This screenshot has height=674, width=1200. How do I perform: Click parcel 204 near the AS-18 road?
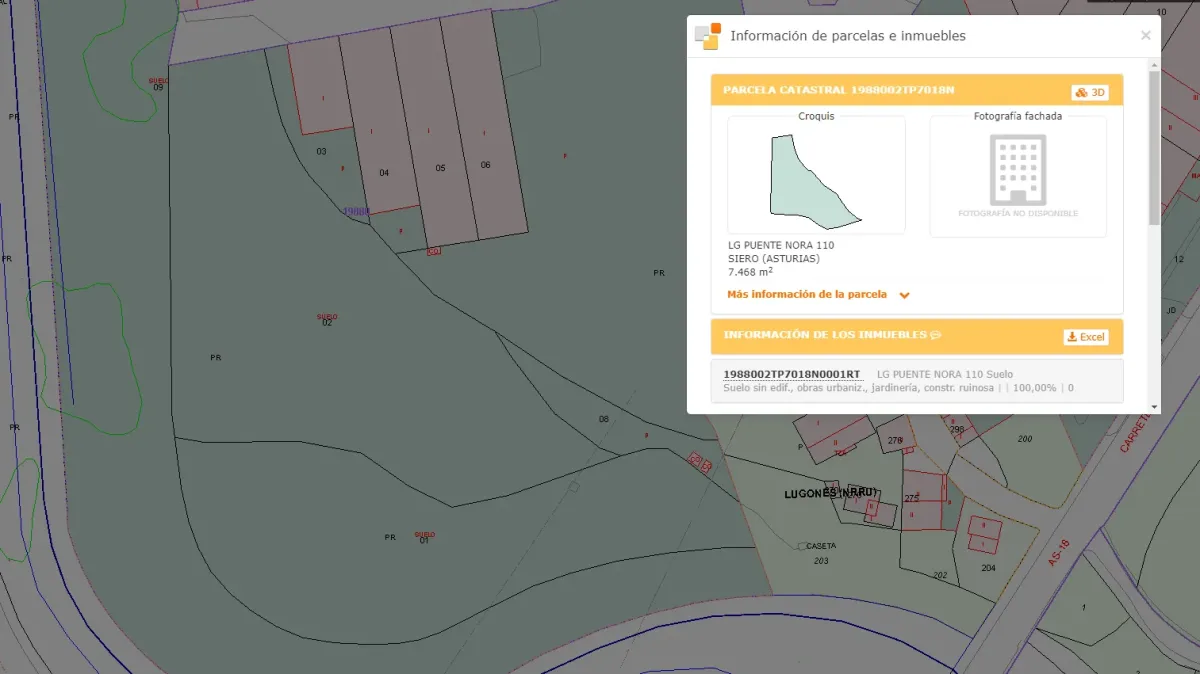[x=988, y=567]
